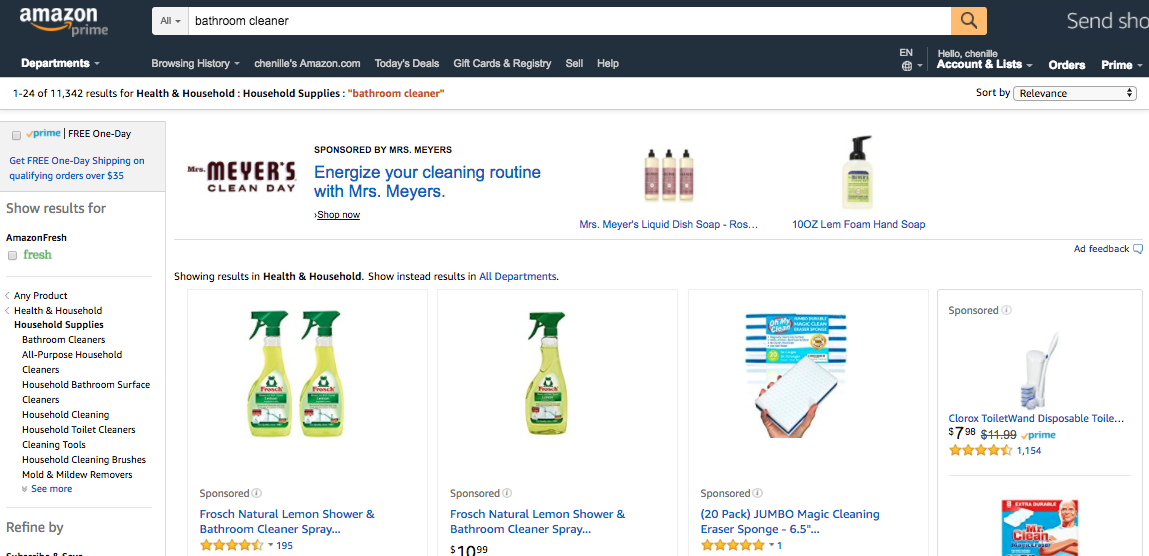This screenshot has width=1149, height=556.
Task: Enable the Prime FREE One-Day checkbox
Action: pos(16,135)
